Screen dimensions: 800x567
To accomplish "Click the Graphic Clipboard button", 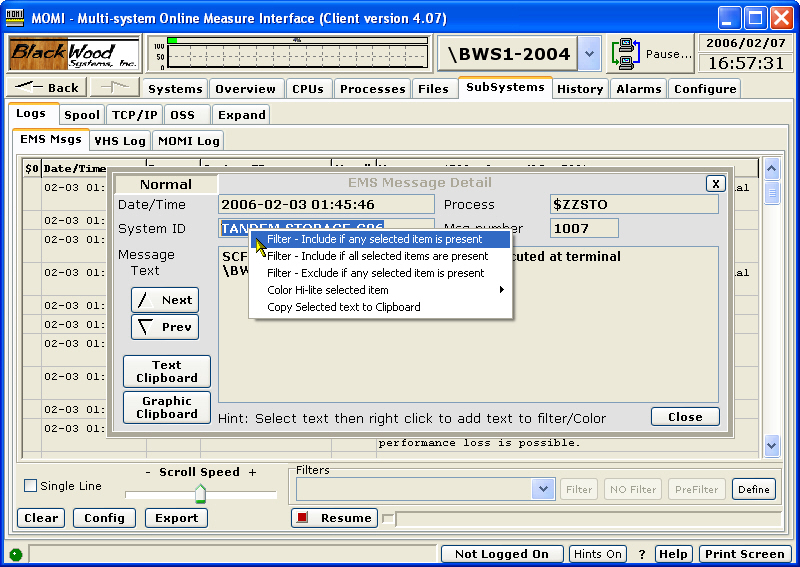I will [x=167, y=407].
